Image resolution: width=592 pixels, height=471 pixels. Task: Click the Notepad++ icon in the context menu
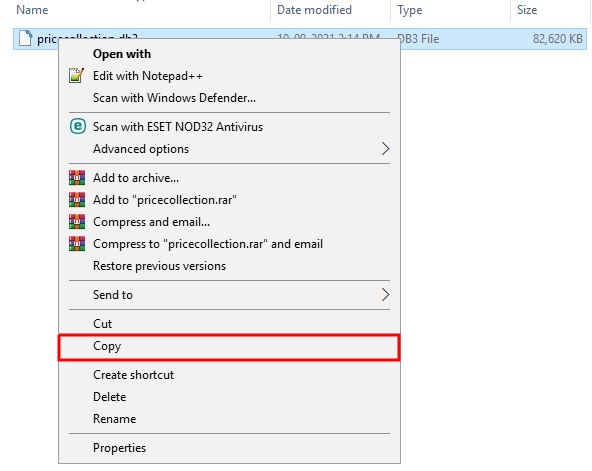click(76, 75)
